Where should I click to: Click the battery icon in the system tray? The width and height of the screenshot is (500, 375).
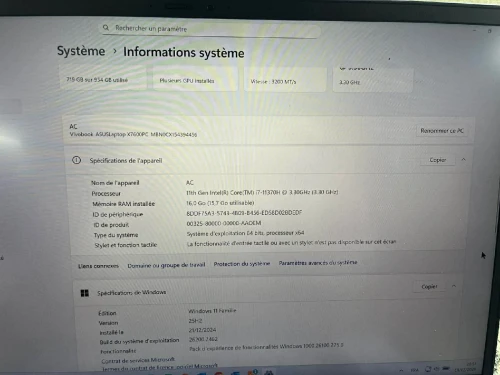[x=447, y=369]
